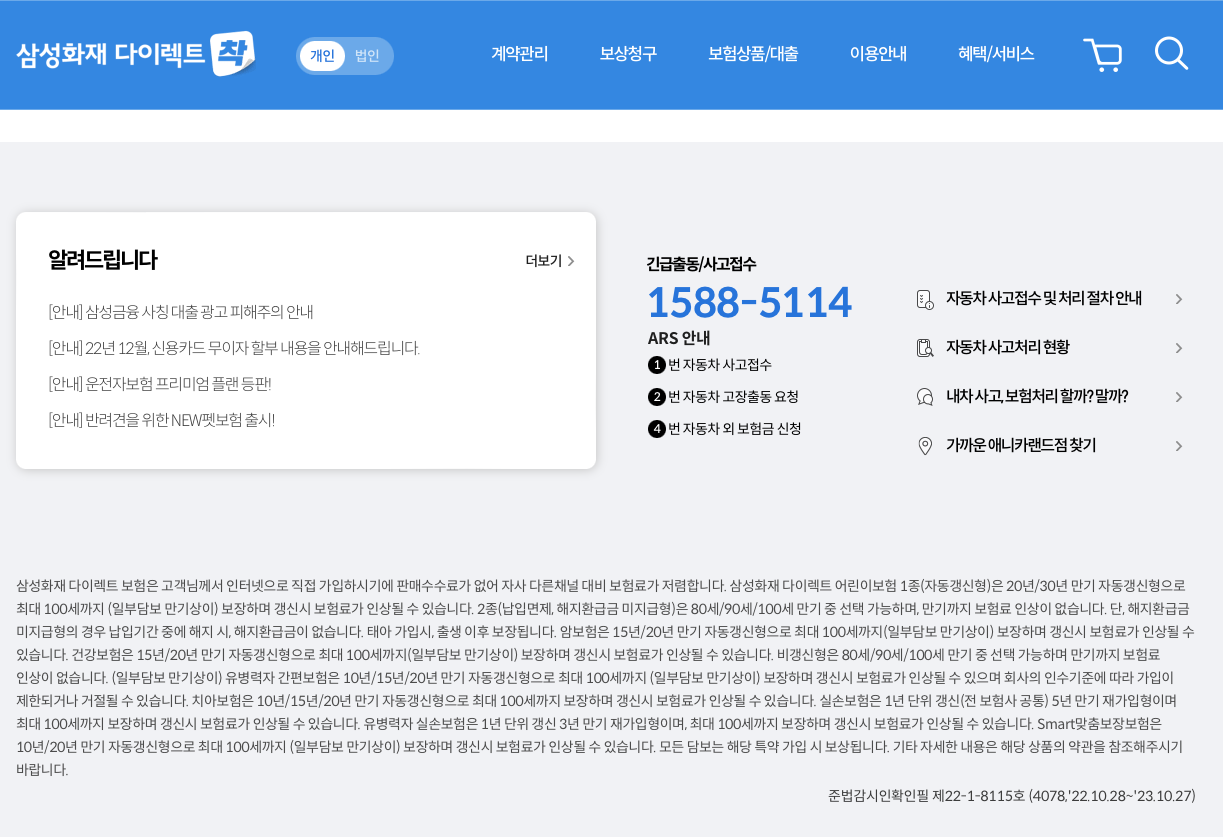The height and width of the screenshot is (837, 1223).
Task: Open notice 22년 12월 신용카드 무이자 할부
Action: pos(234,348)
